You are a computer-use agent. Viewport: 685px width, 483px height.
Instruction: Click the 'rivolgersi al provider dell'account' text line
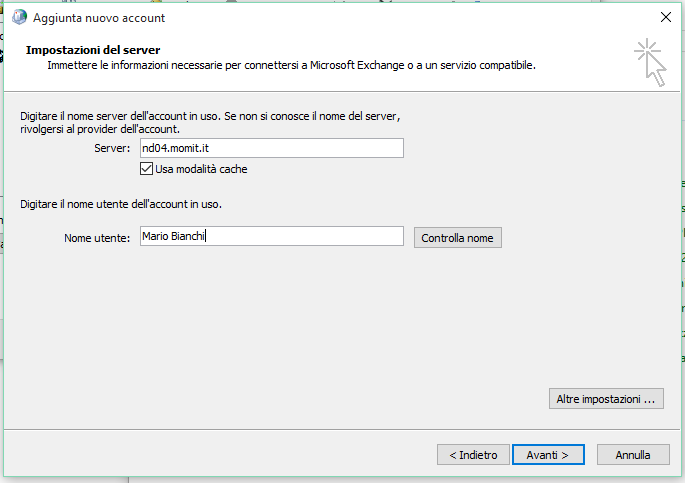click(100, 129)
